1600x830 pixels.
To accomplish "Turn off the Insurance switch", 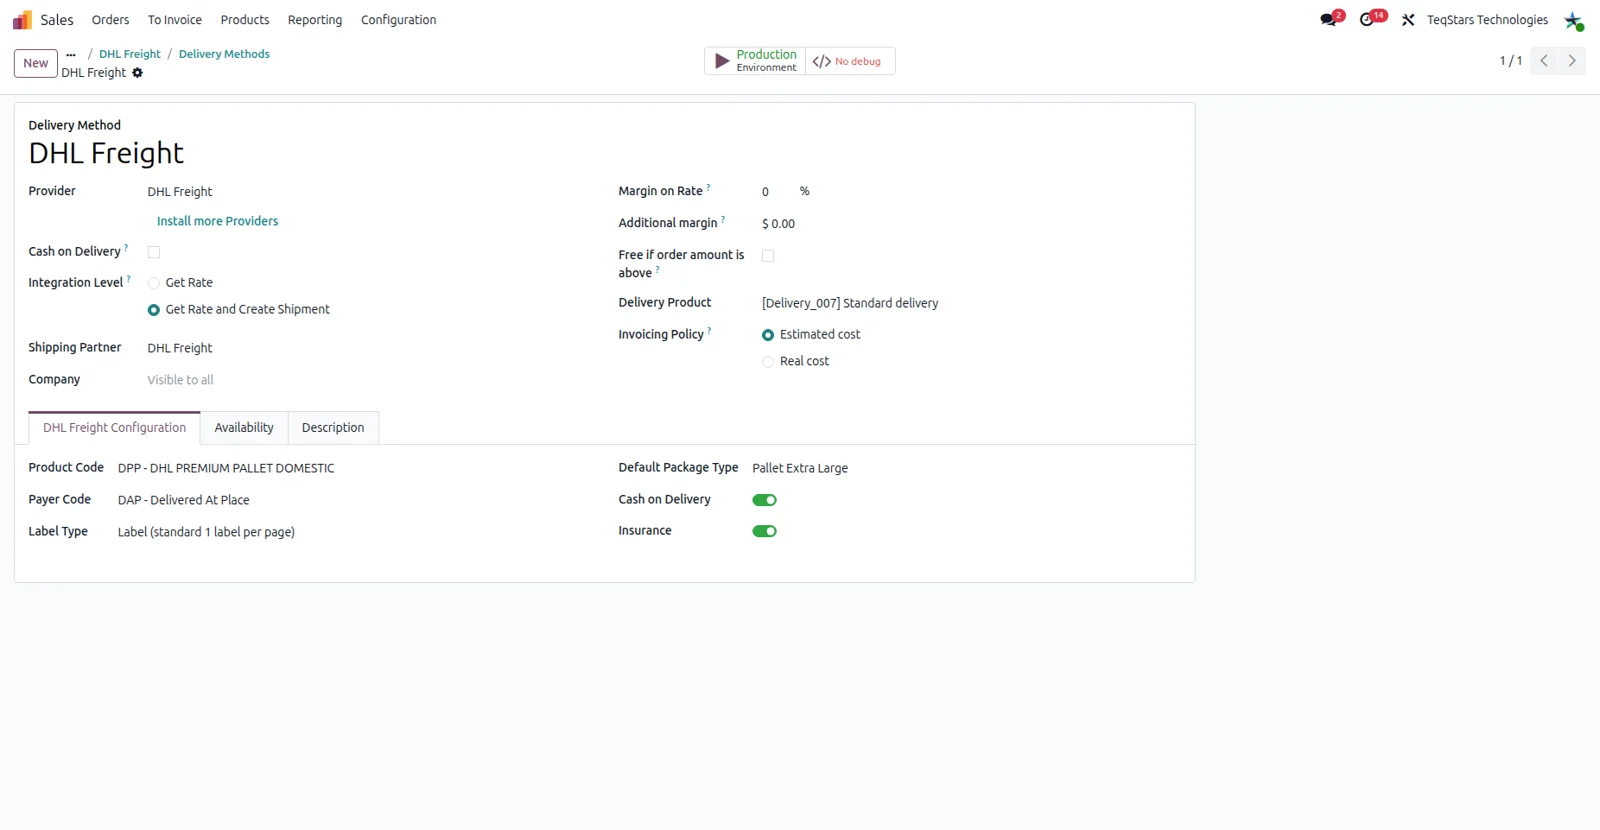I will (765, 531).
